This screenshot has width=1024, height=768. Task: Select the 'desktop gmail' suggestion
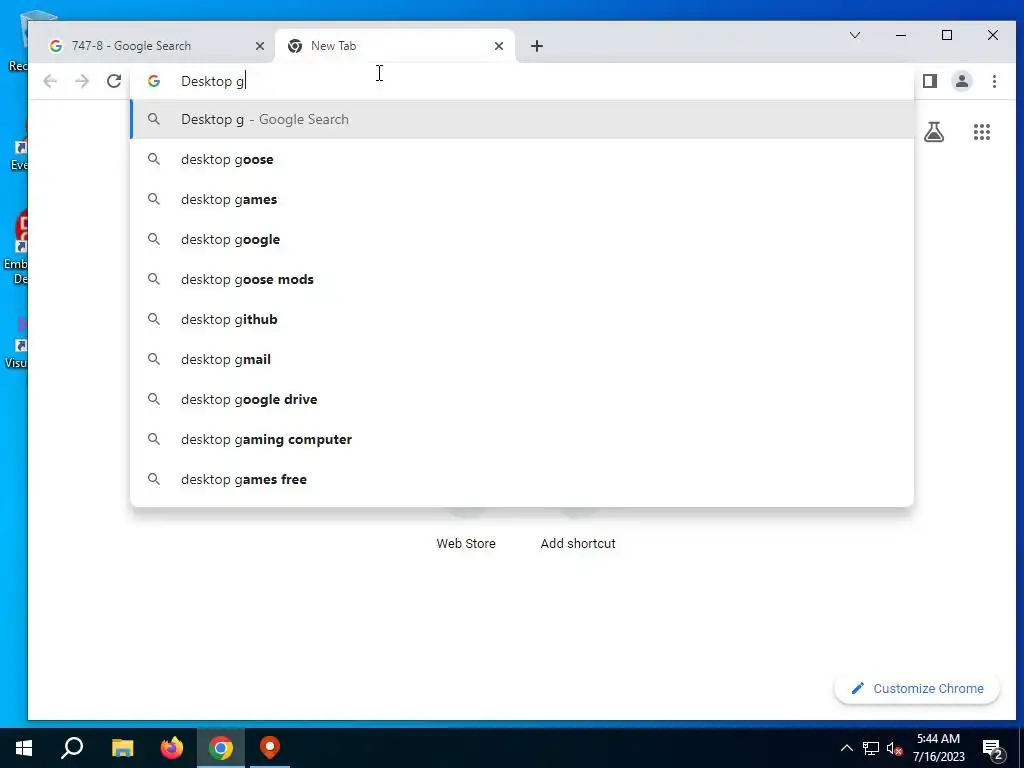(522, 359)
